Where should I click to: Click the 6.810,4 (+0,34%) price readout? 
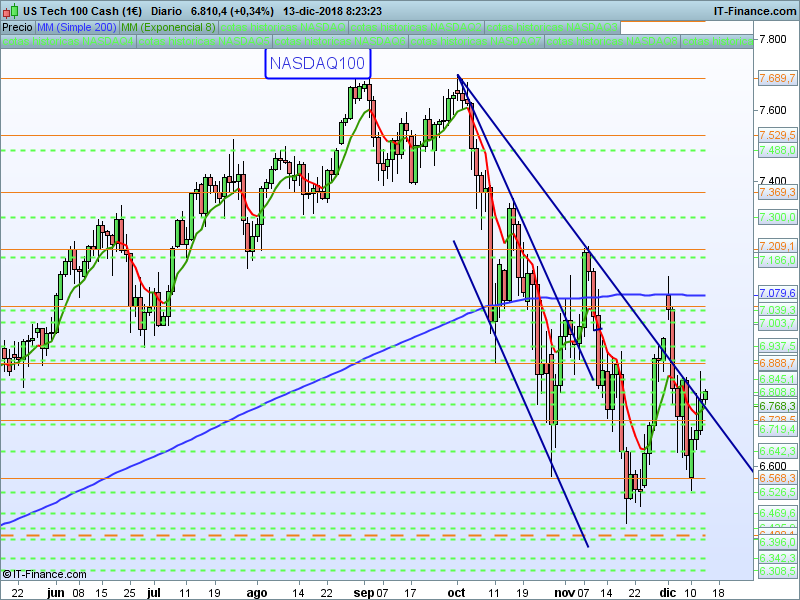click(x=232, y=11)
